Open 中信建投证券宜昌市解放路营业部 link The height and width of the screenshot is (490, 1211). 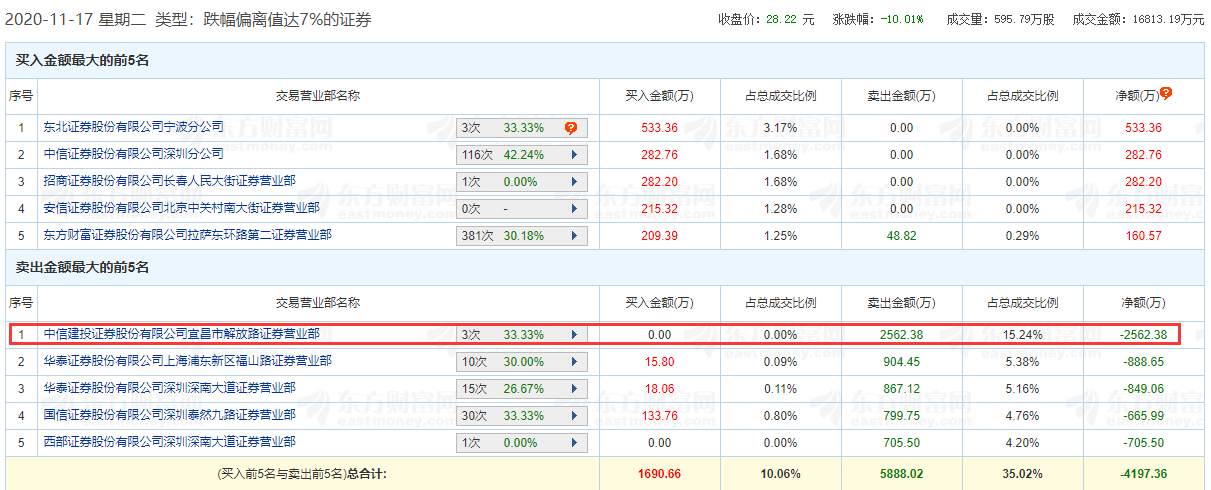(x=182, y=333)
